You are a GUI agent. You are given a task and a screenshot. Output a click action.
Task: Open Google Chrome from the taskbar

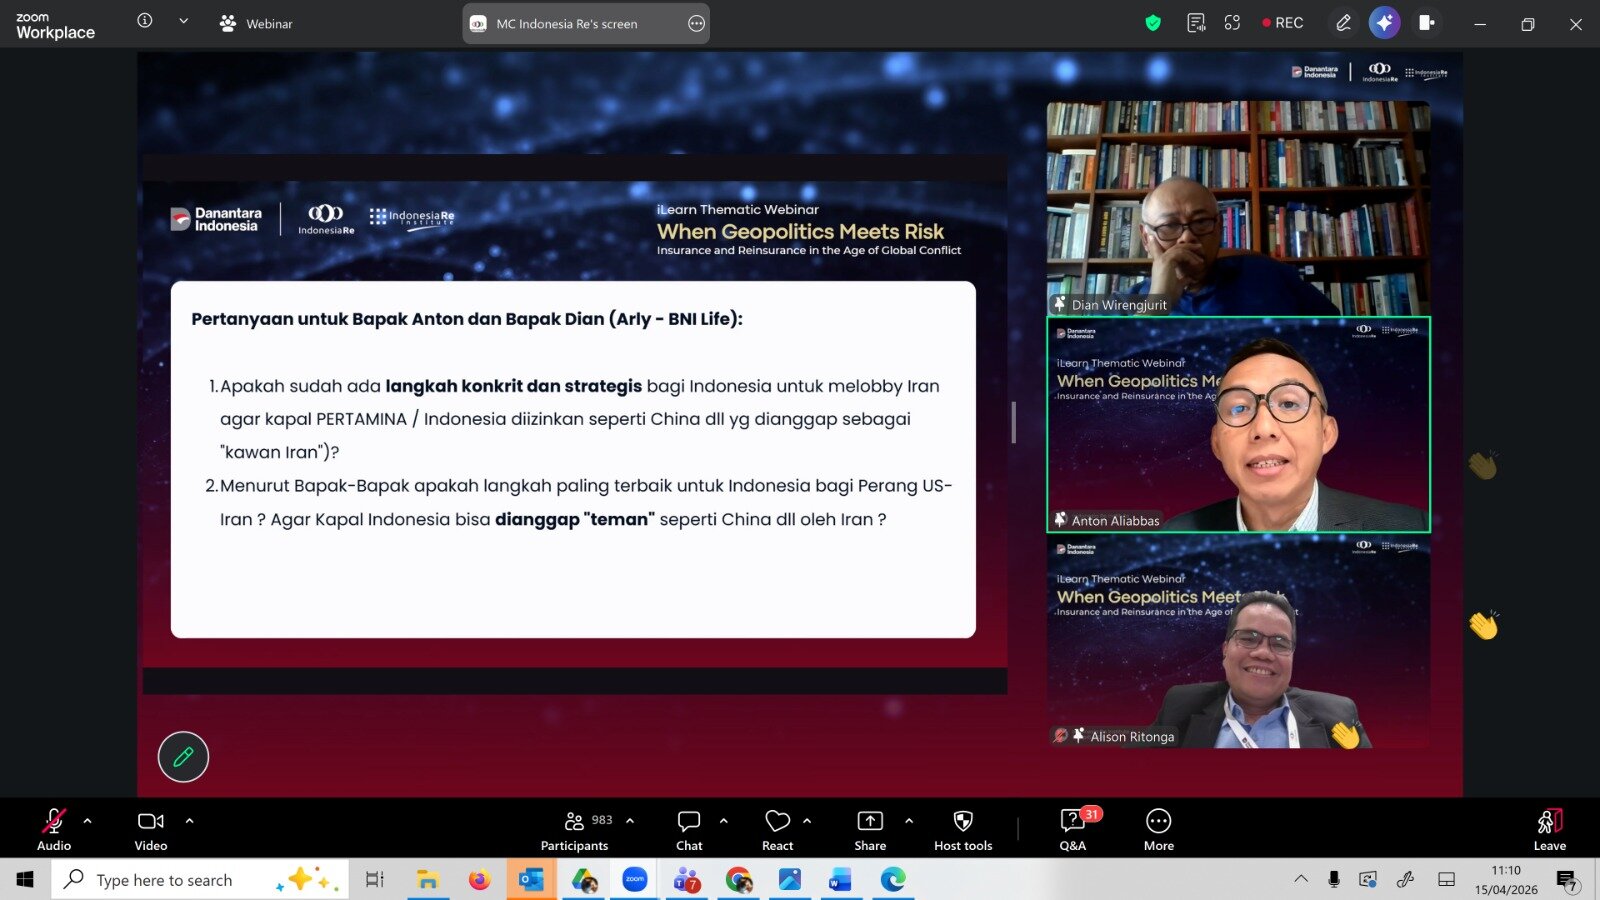pyautogui.click(x=739, y=879)
